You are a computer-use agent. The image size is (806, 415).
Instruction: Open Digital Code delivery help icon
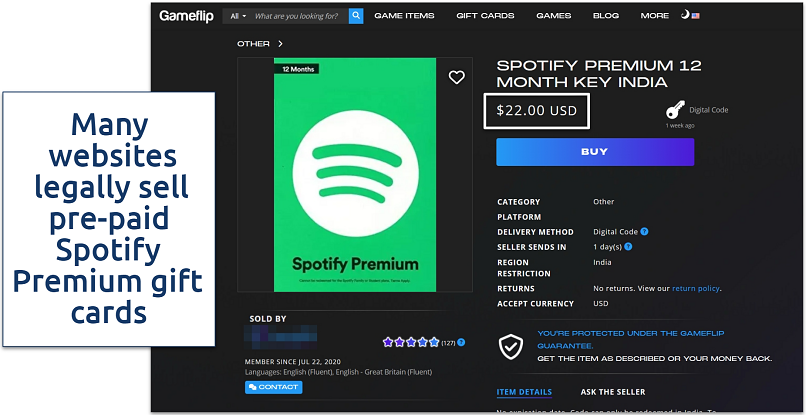pos(645,232)
